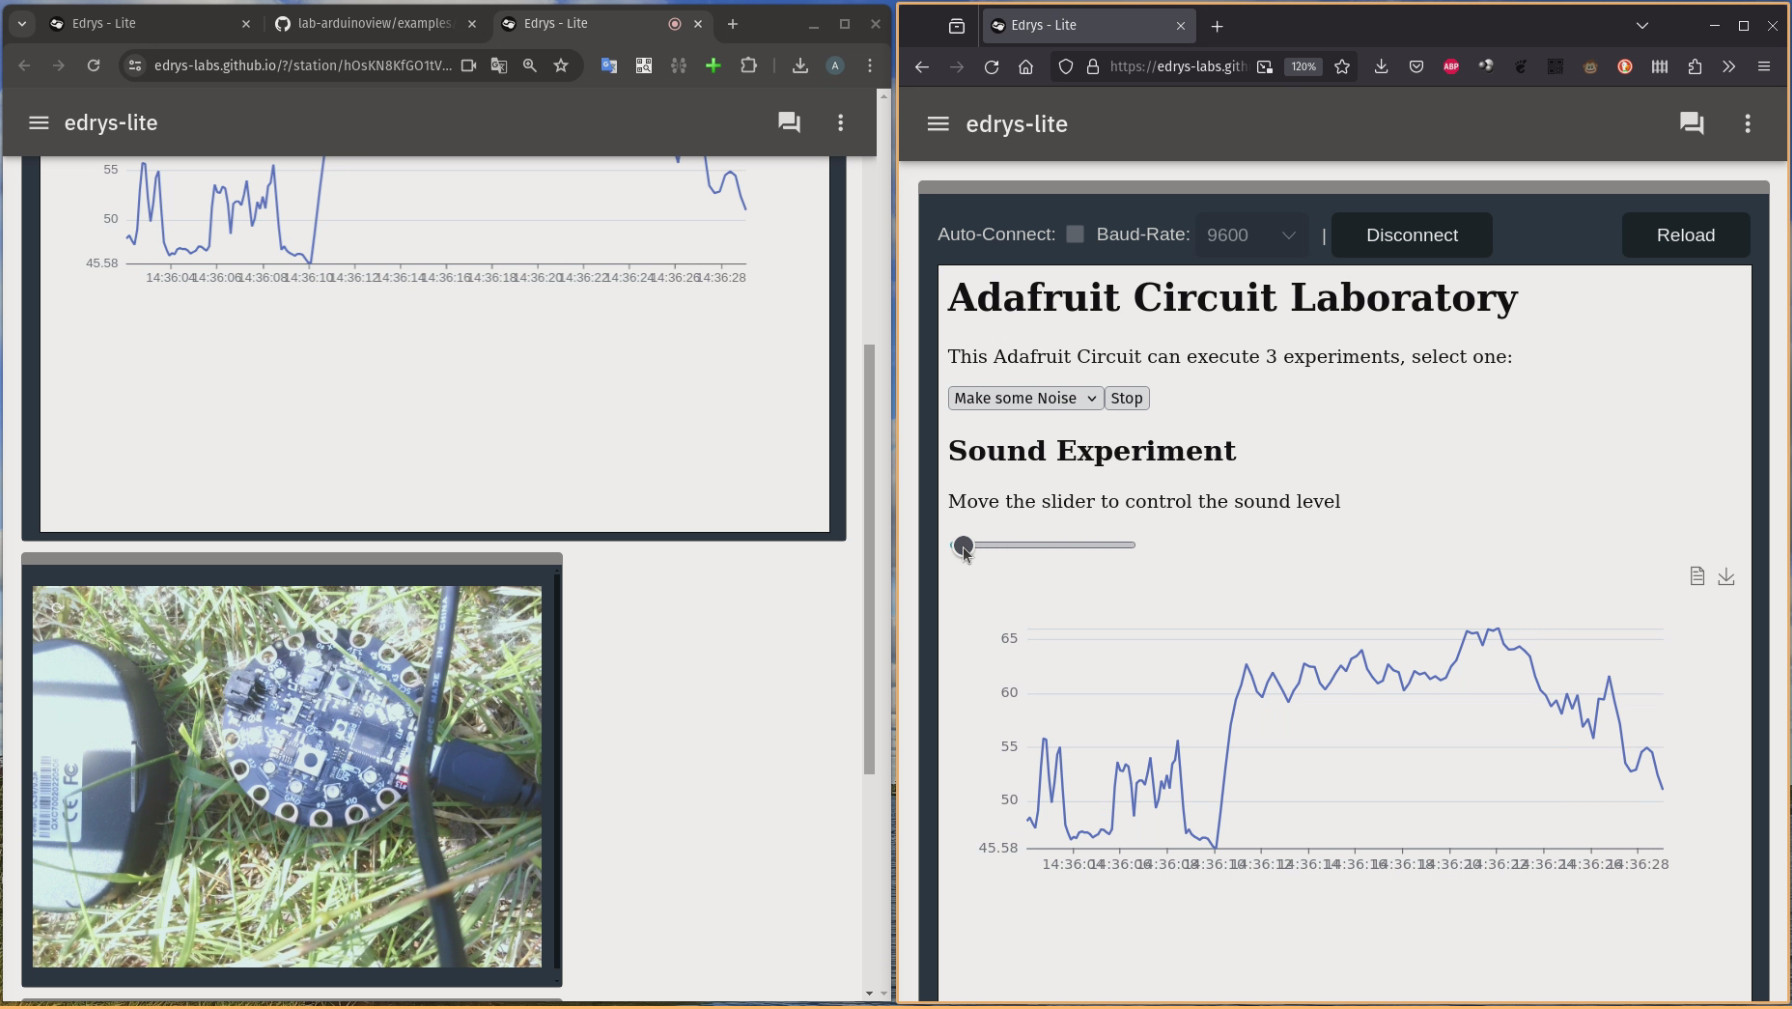The image size is (1792, 1009).
Task: Click the data view document icon above chart
Action: tap(1696, 577)
